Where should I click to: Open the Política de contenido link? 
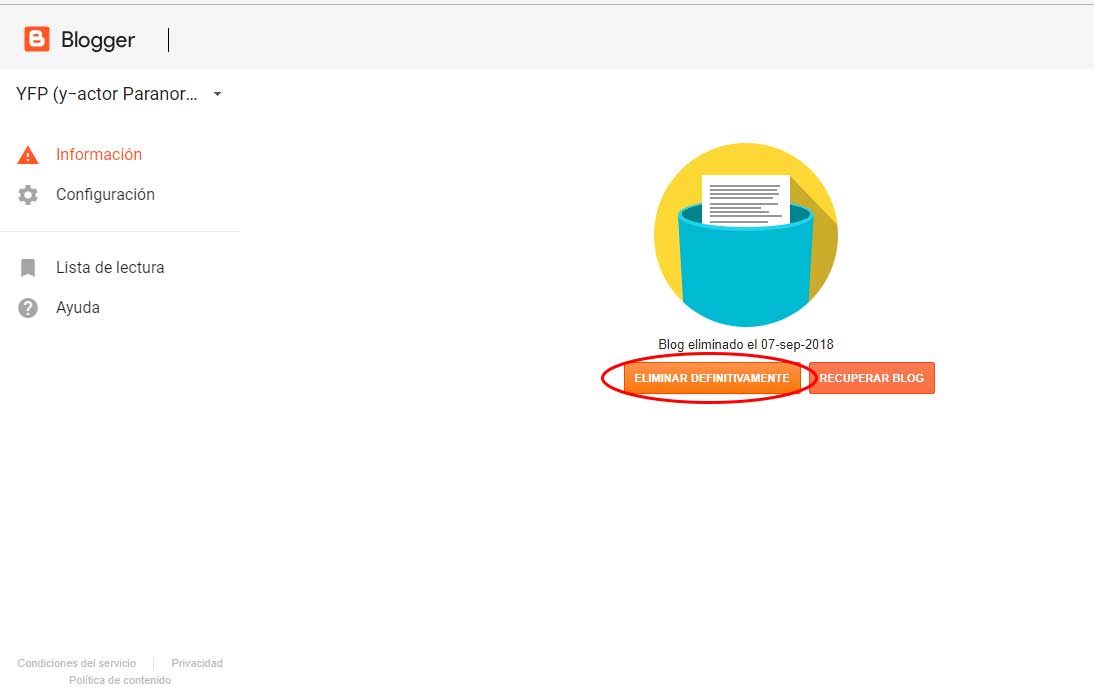pos(120,680)
